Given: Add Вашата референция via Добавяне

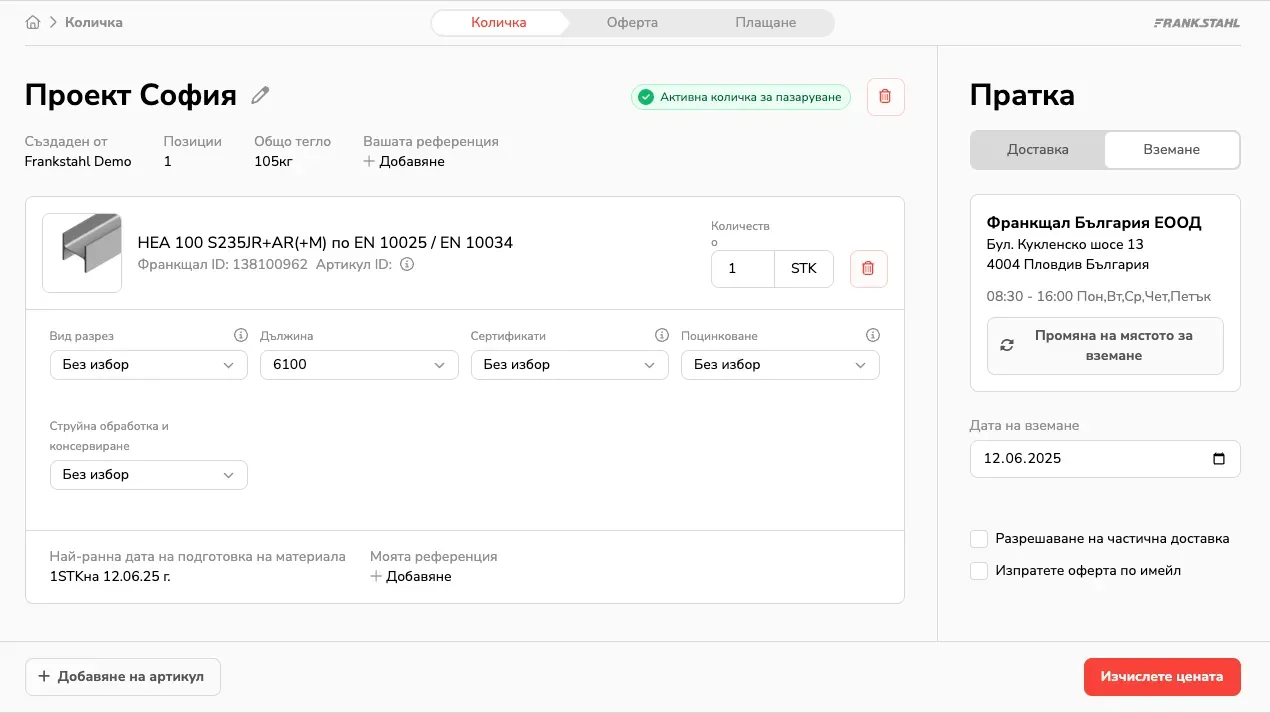Looking at the screenshot, I should 404,161.
